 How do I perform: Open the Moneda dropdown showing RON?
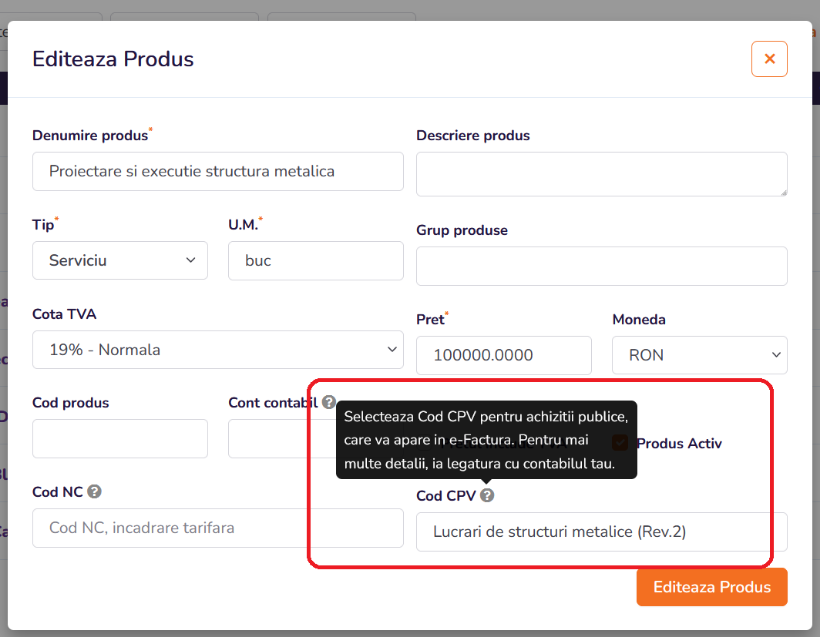click(700, 355)
